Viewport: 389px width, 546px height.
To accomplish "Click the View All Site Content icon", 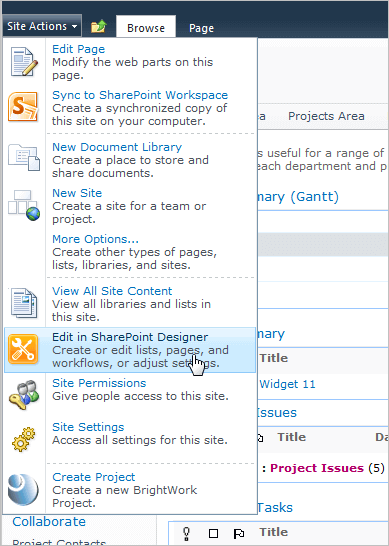I will point(24,303).
